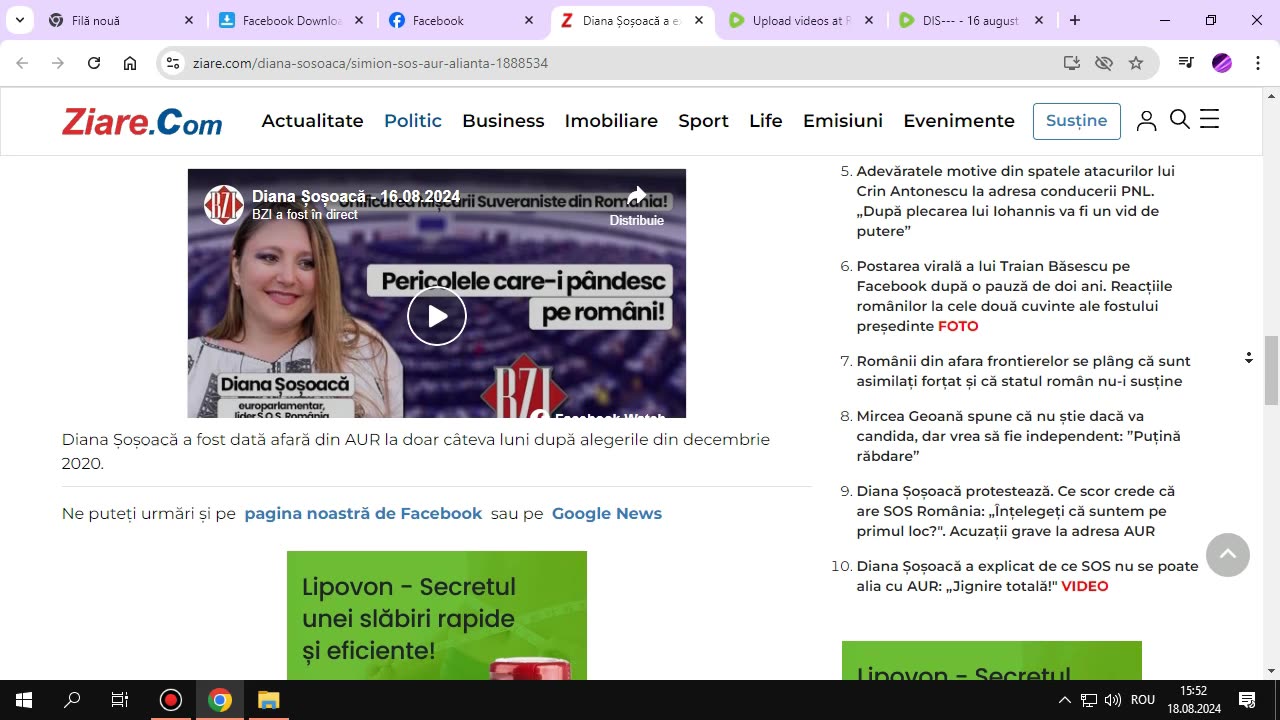Close the Filă nouă tab
The image size is (1280, 720).
(189, 20)
